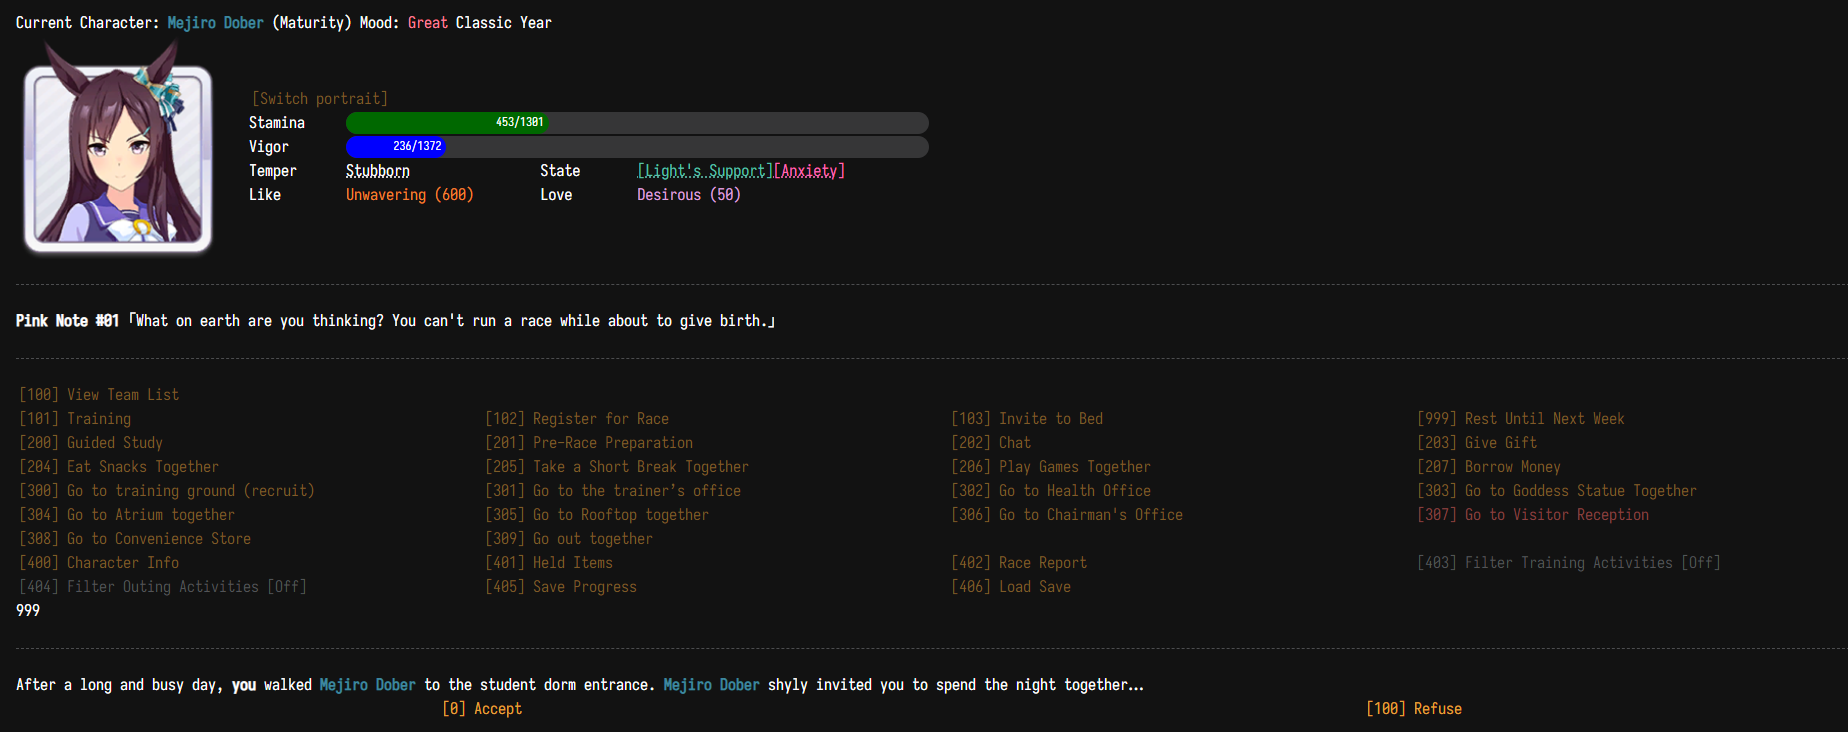Click the Stubborn temper label
The image size is (1848, 732).
[378, 171]
